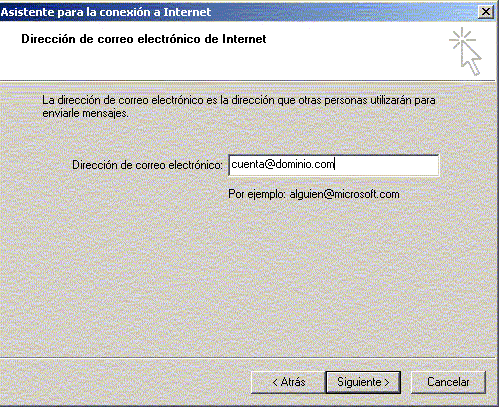The height and width of the screenshot is (407, 499).
Task: Click the bold heading 'Dirección de correo electrónico de Internet'
Action: coord(144,39)
